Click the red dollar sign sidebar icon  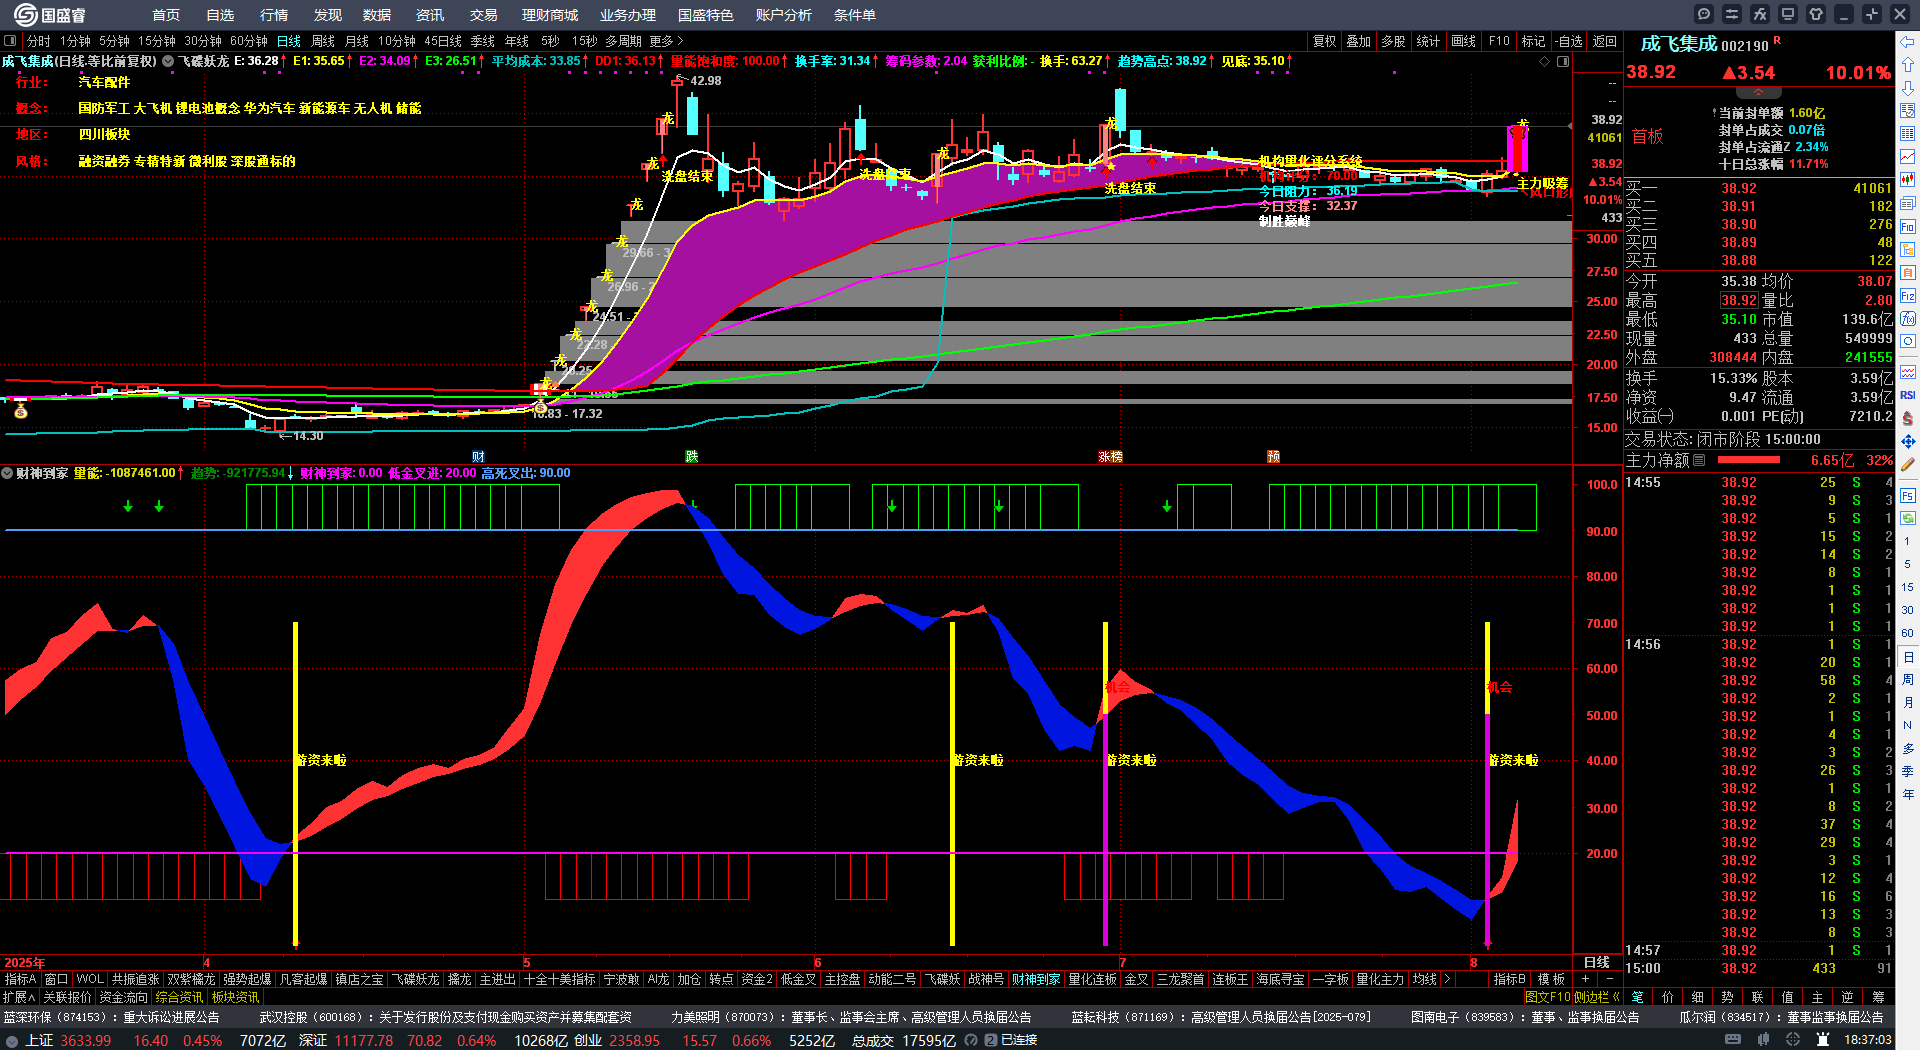1908,418
